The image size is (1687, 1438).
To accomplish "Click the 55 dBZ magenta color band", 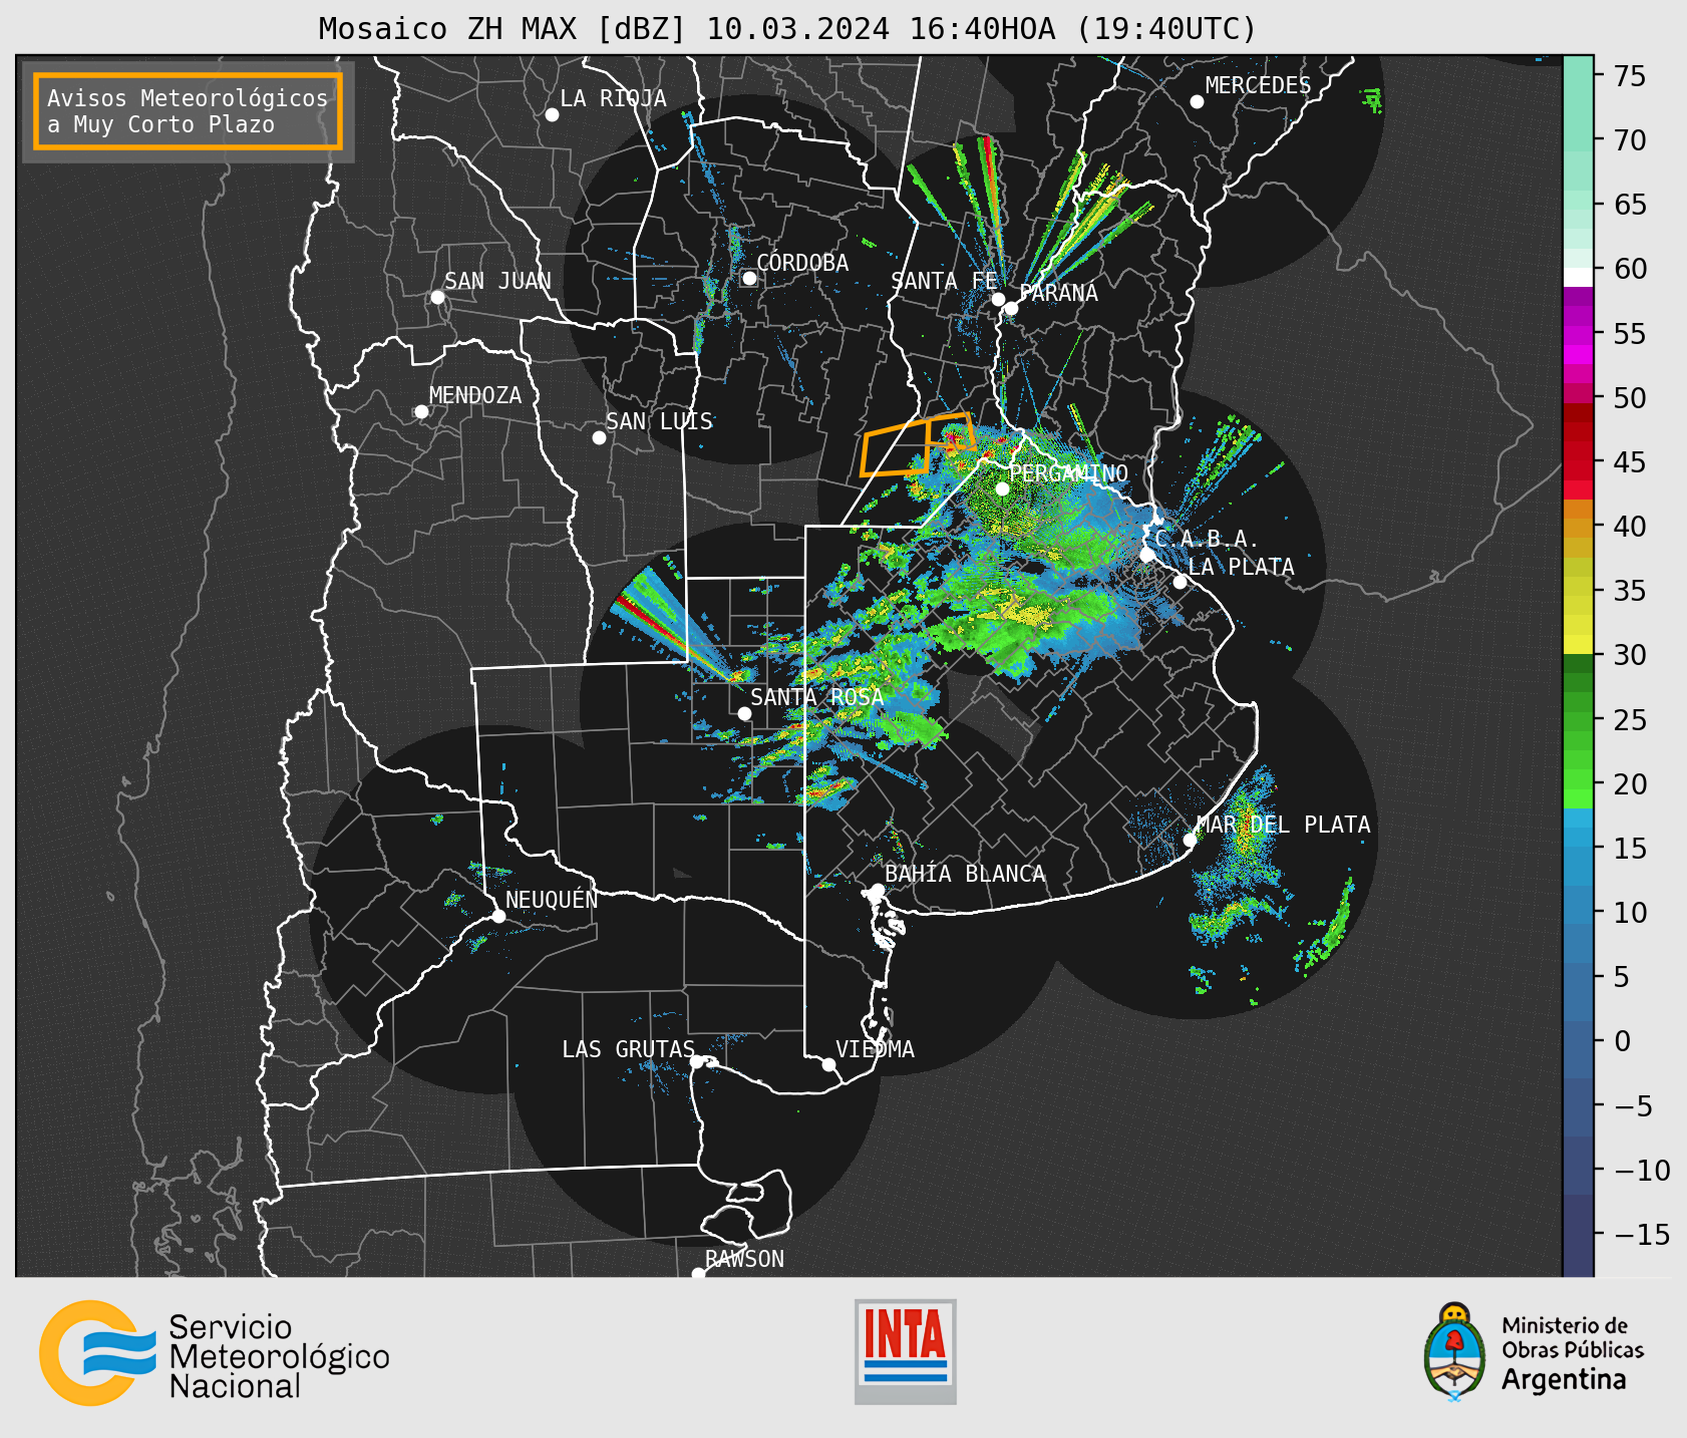I will tap(1578, 335).
